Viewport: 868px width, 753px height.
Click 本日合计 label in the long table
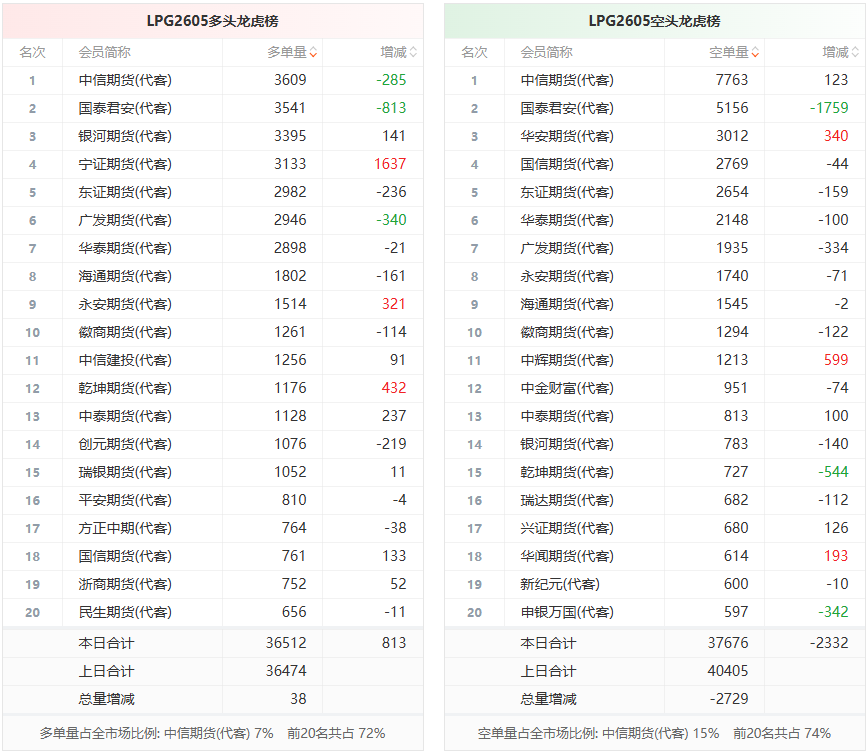pos(106,643)
